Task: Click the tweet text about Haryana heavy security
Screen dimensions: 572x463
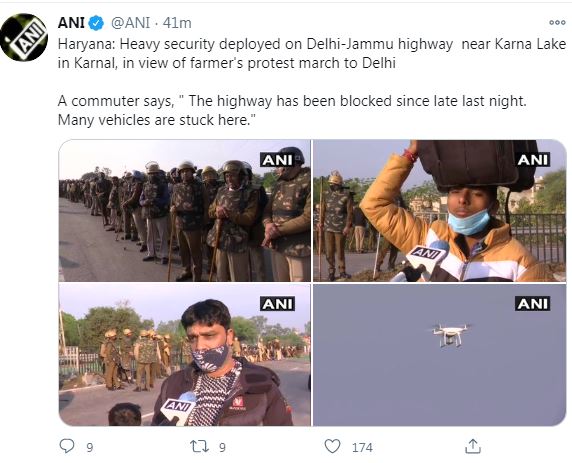Action: pos(312,54)
